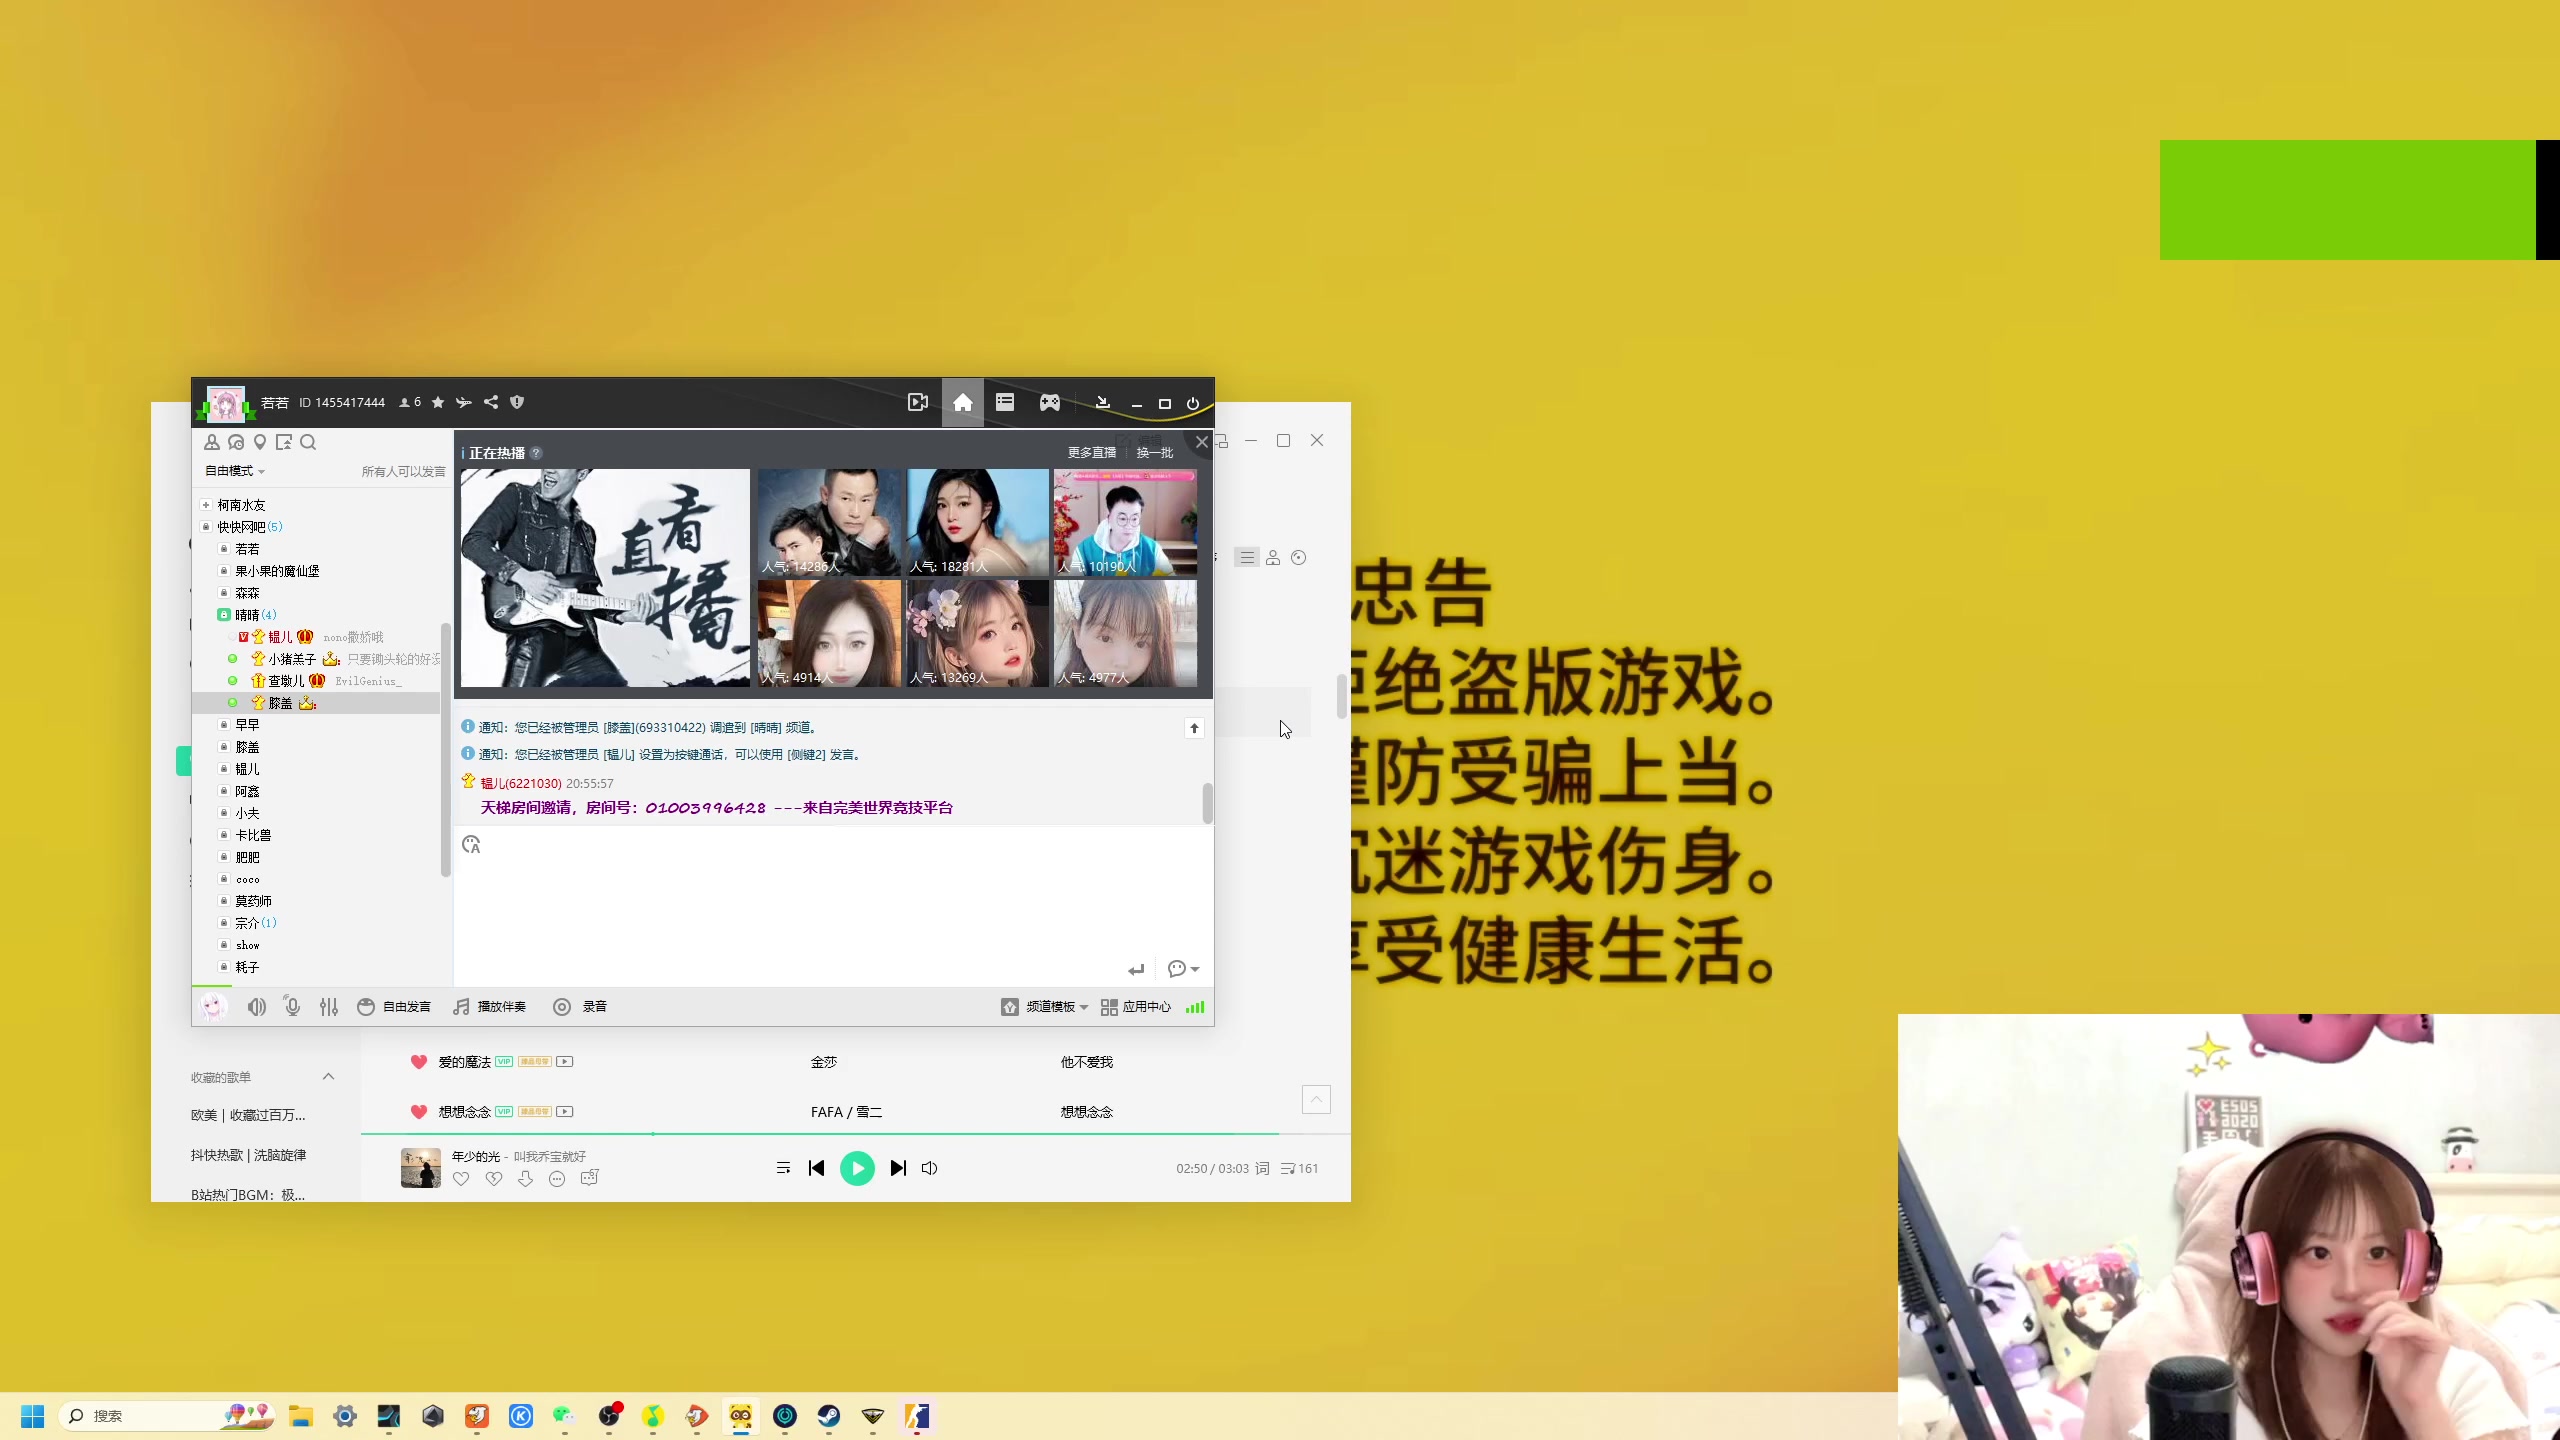The height and width of the screenshot is (1440, 2560).
Task: Click the share icon beside channel ID
Action: click(x=491, y=402)
